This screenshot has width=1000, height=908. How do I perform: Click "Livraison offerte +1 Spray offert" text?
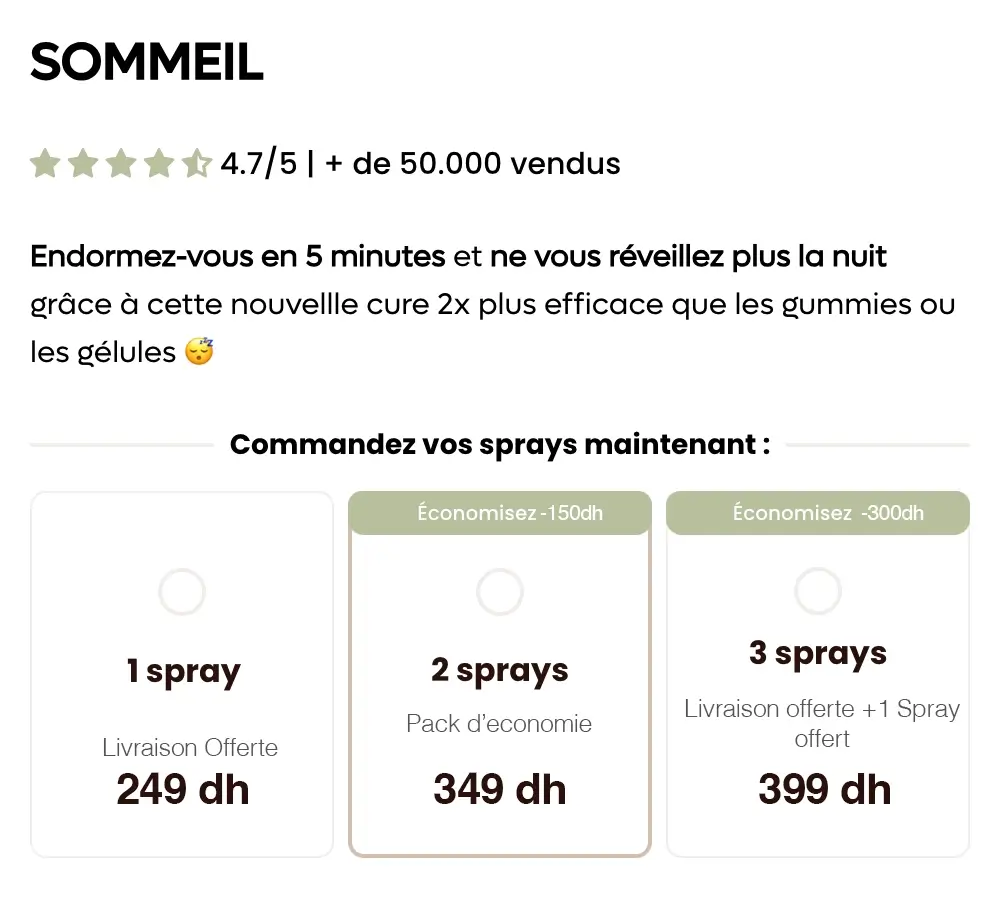tap(821, 724)
